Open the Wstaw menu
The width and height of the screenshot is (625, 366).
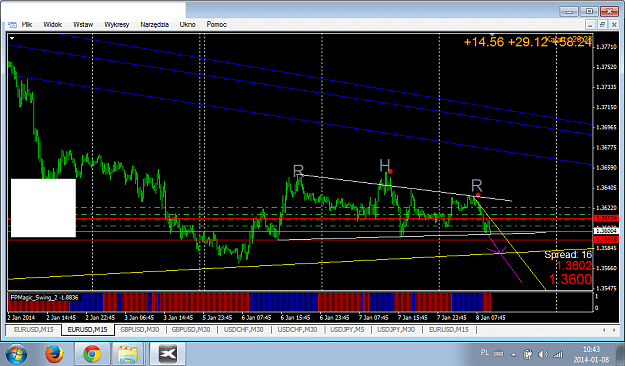point(83,25)
